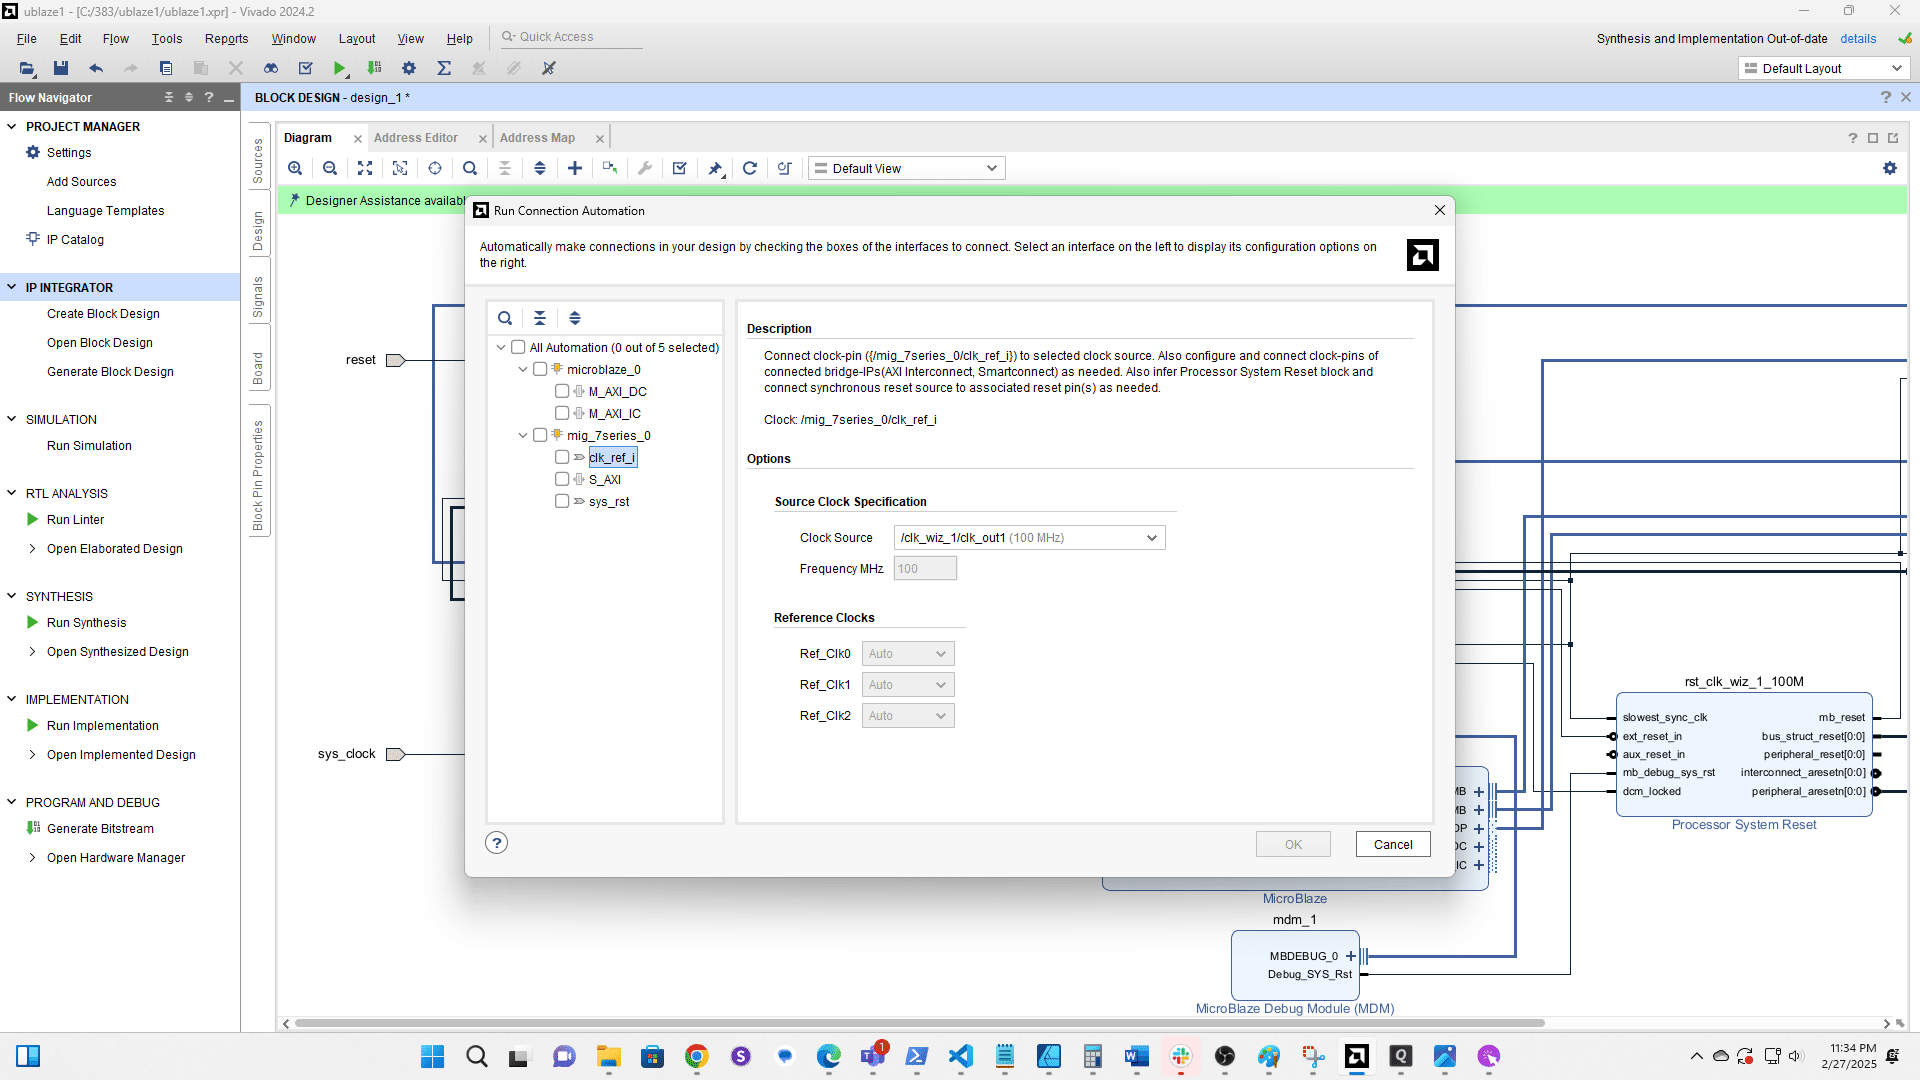Click the Zoom In diagram icon
This screenshot has width=1920, height=1080.
point(295,168)
